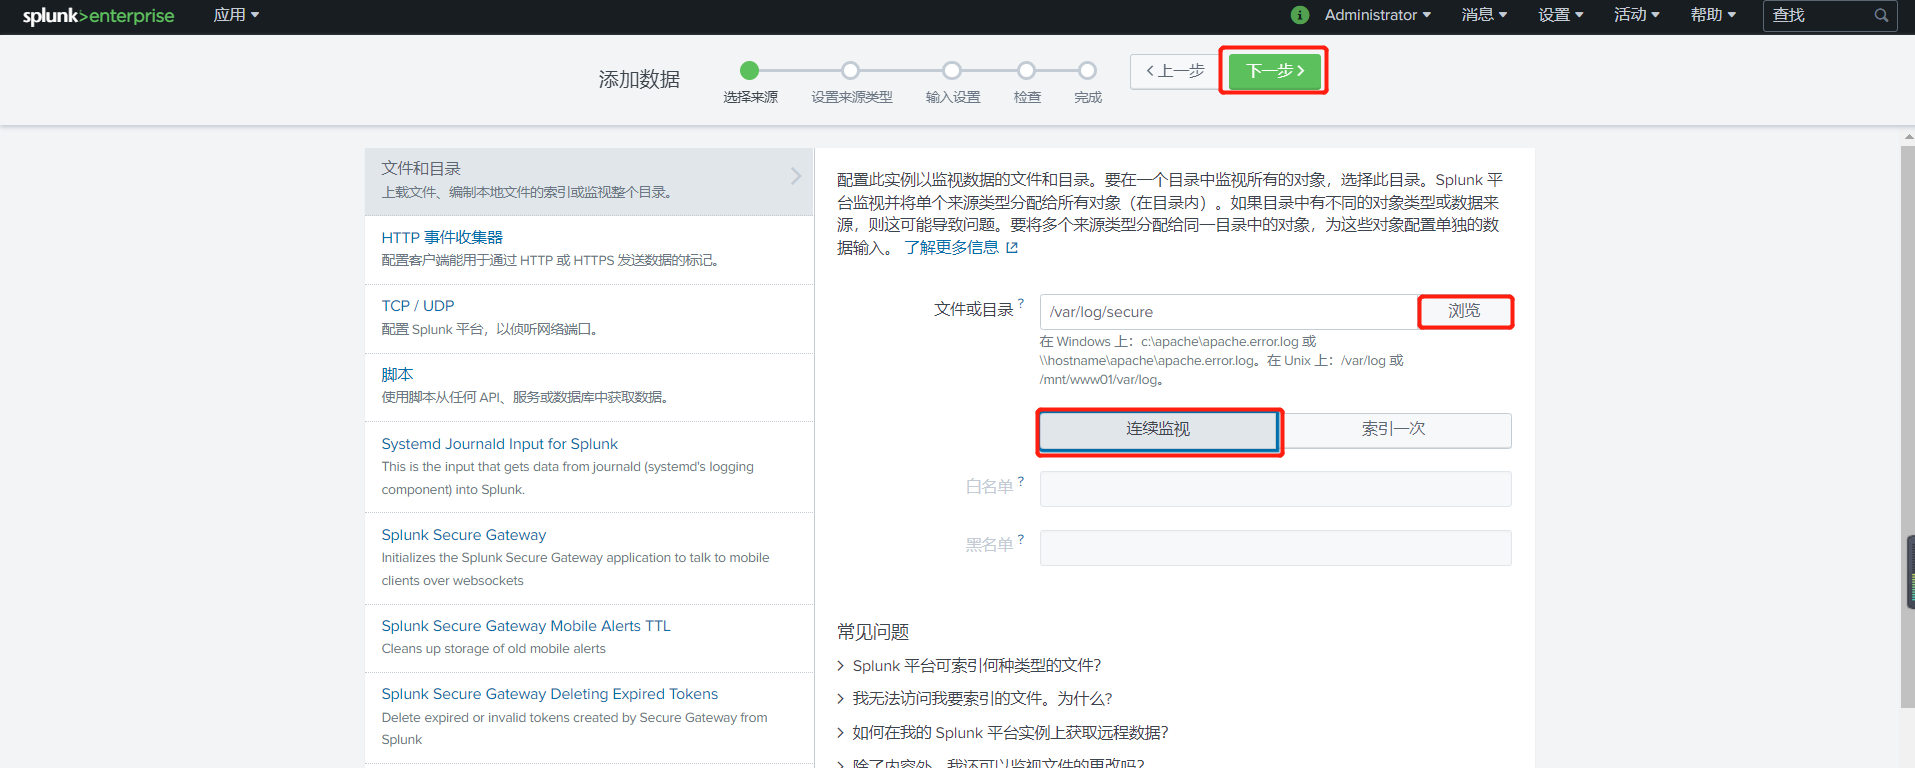1915x768 pixels.
Task: Click the /var/log/secure path field
Action: 1229,312
